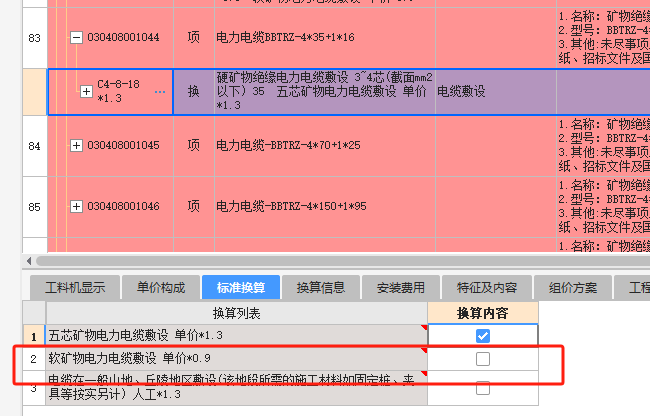650x416 pixels.
Task: Select row number 83
Action: coord(34,38)
